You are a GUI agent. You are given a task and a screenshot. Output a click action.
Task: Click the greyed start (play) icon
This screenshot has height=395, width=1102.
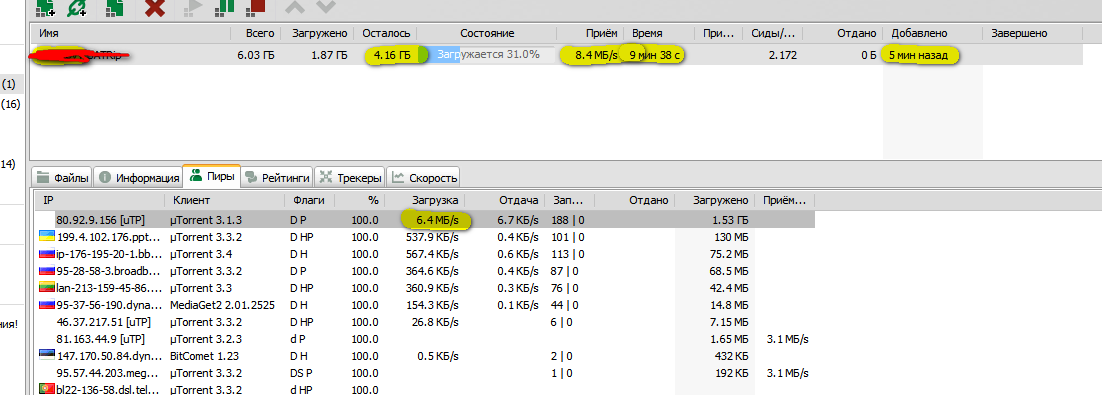point(193,7)
